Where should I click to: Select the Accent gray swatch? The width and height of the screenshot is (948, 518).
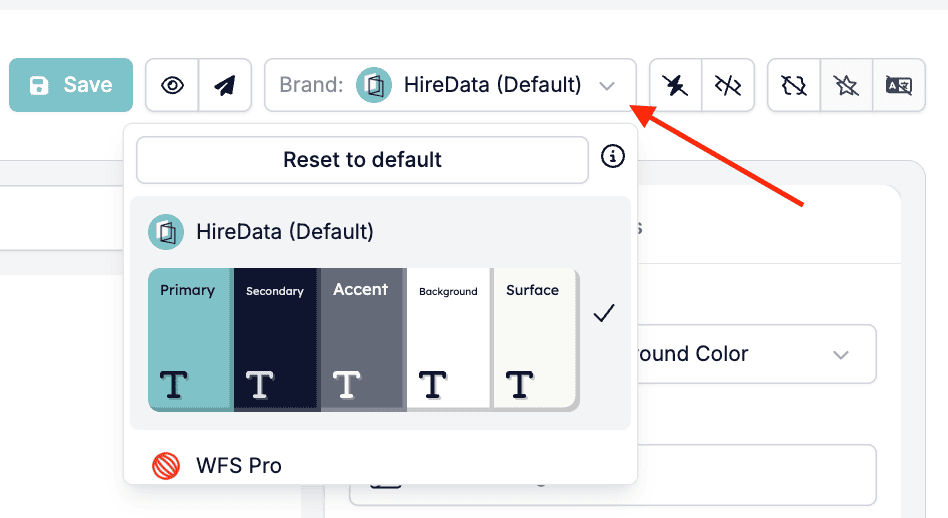click(363, 339)
